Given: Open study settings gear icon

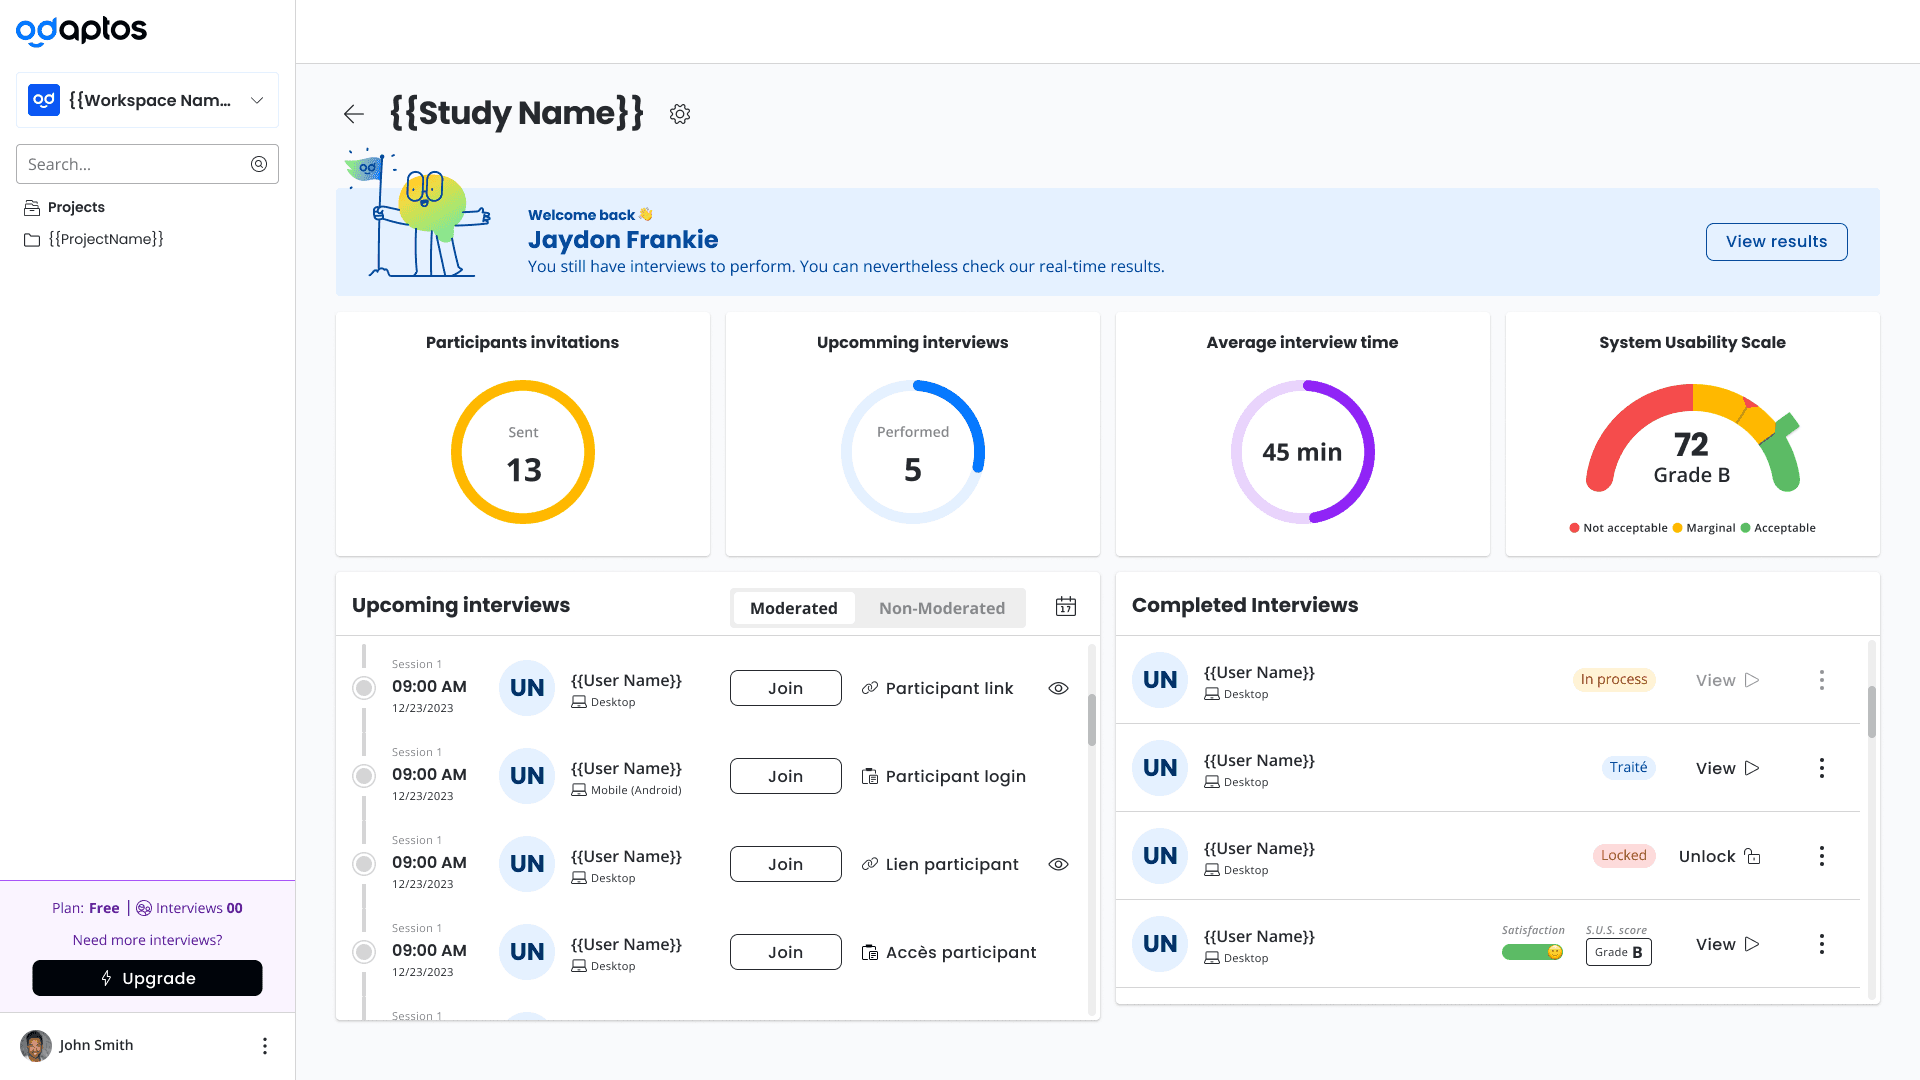Looking at the screenshot, I should tap(680, 114).
